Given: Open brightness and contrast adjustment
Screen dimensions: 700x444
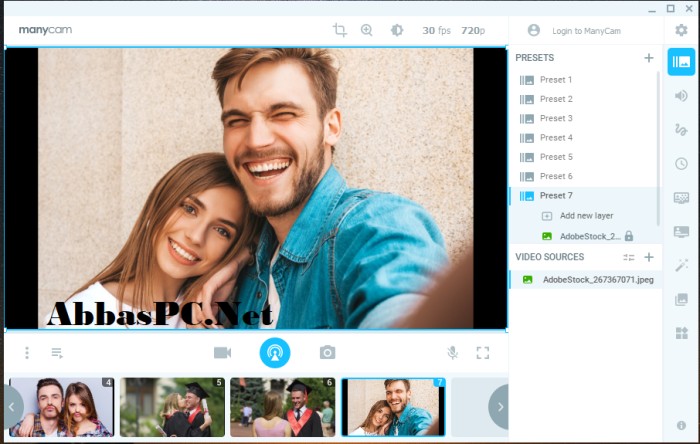Looking at the screenshot, I should (x=397, y=30).
